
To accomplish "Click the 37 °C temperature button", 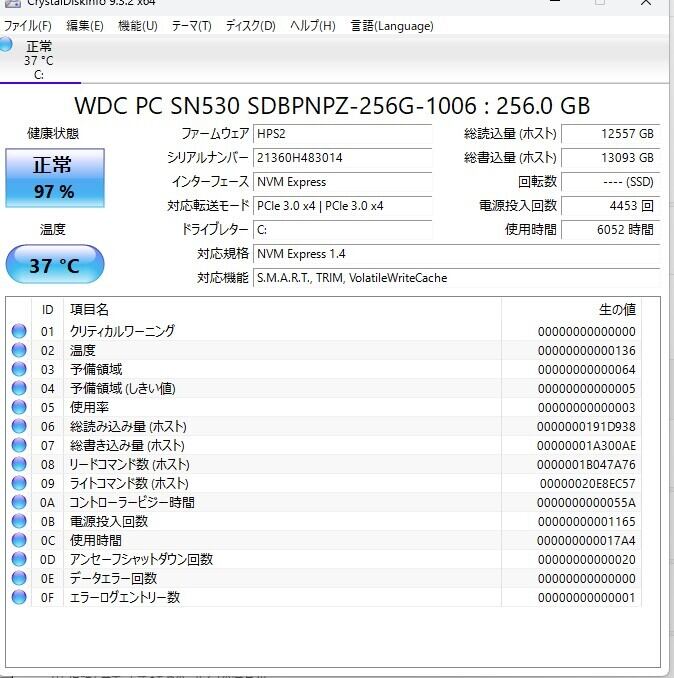I will (55, 265).
